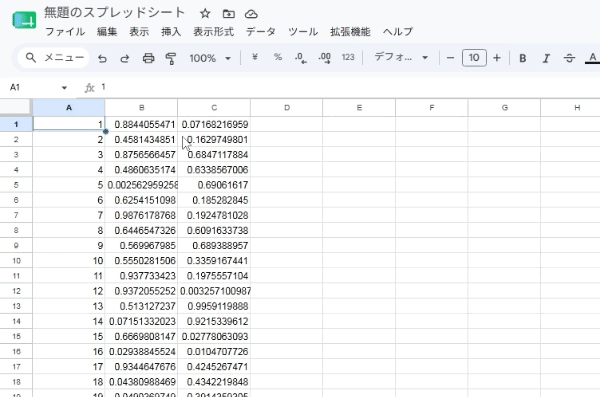The width and height of the screenshot is (600, 397).
Task: Toggle strikethrough formatting
Action: coord(569,58)
